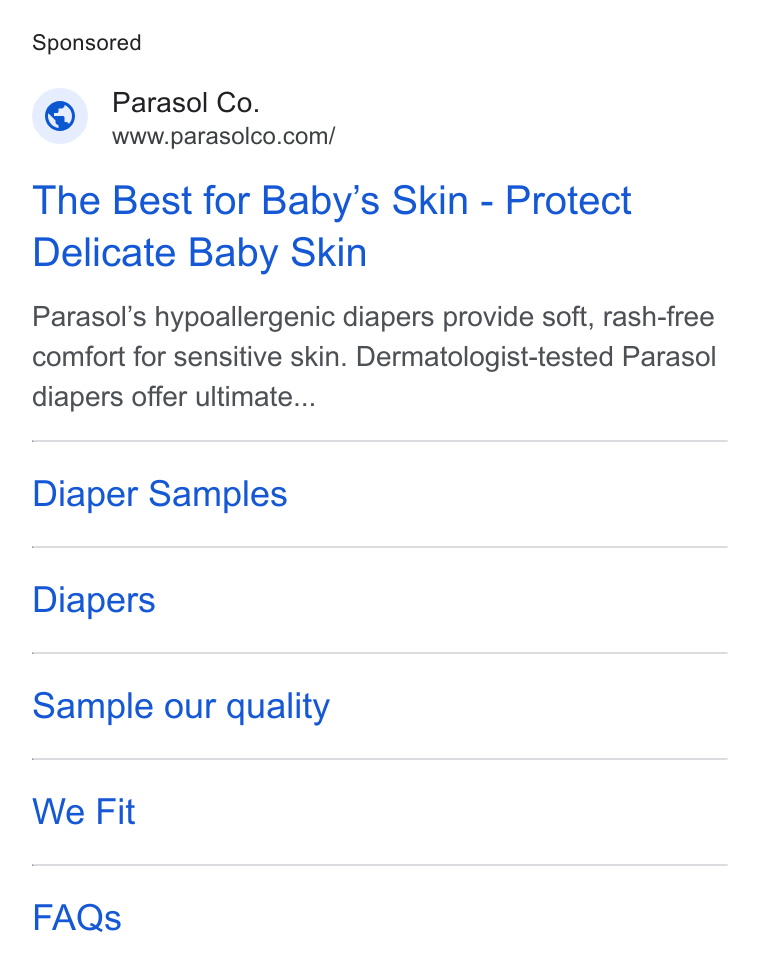This screenshot has height=970, width=760.
Task: Click "Delicate Baby Skin" headline line
Action: (200, 253)
